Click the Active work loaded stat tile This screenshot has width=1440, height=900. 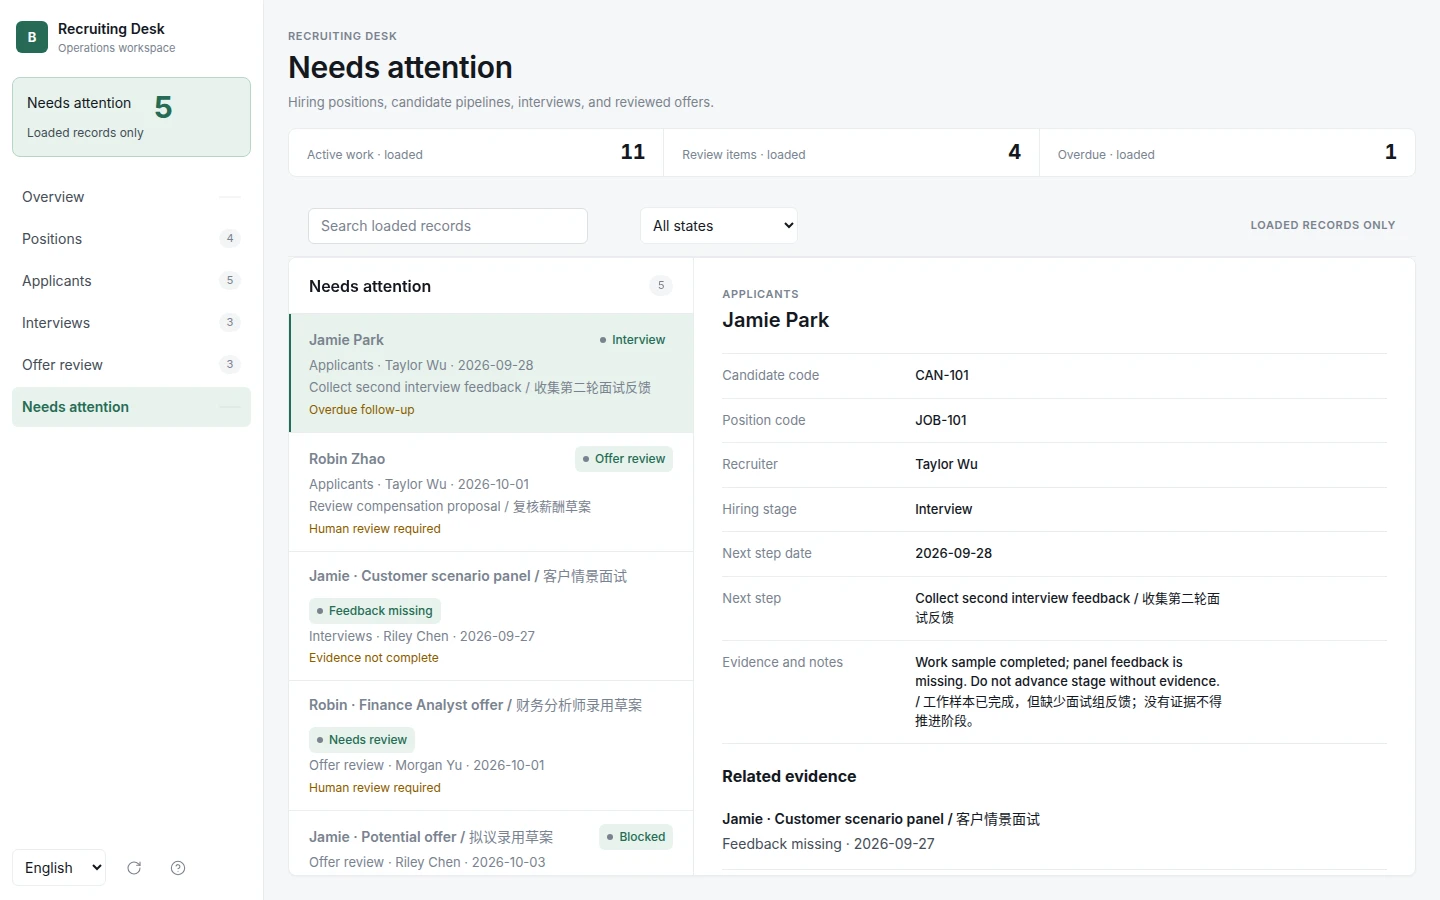pos(476,153)
